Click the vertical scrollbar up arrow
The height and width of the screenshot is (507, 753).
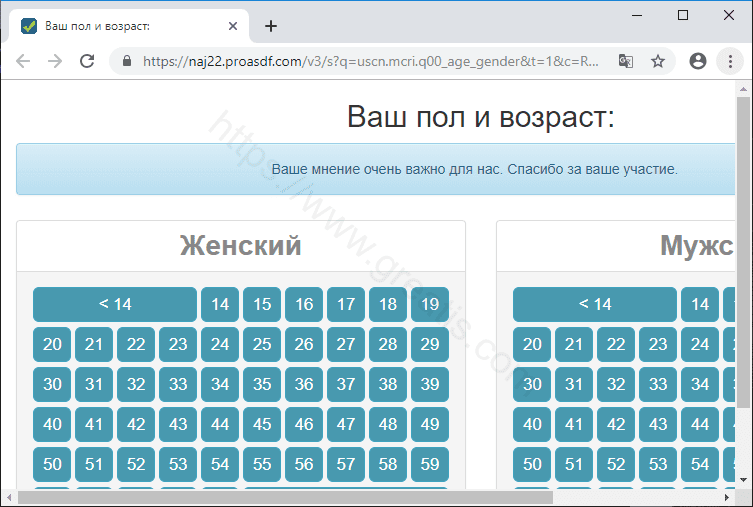pyautogui.click(x=743, y=89)
